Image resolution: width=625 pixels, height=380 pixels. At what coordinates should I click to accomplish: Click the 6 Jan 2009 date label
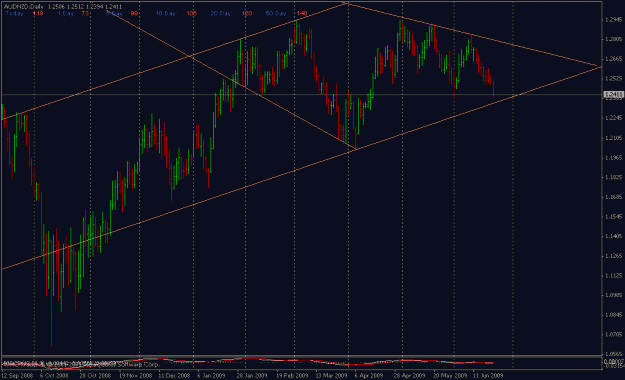[211, 376]
